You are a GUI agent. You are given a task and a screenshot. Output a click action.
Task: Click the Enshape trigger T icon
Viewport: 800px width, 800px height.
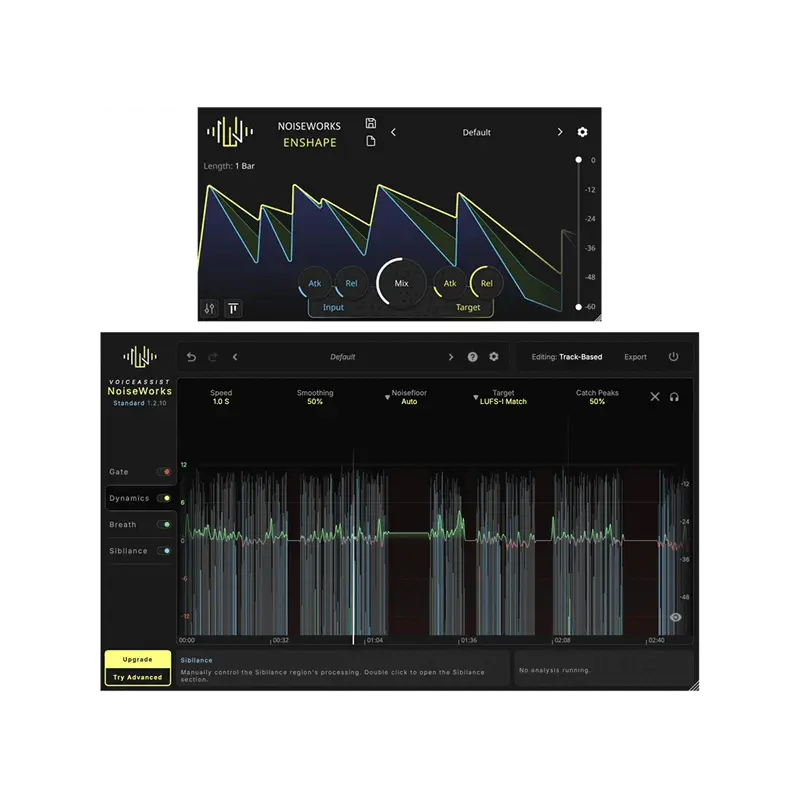click(x=233, y=308)
